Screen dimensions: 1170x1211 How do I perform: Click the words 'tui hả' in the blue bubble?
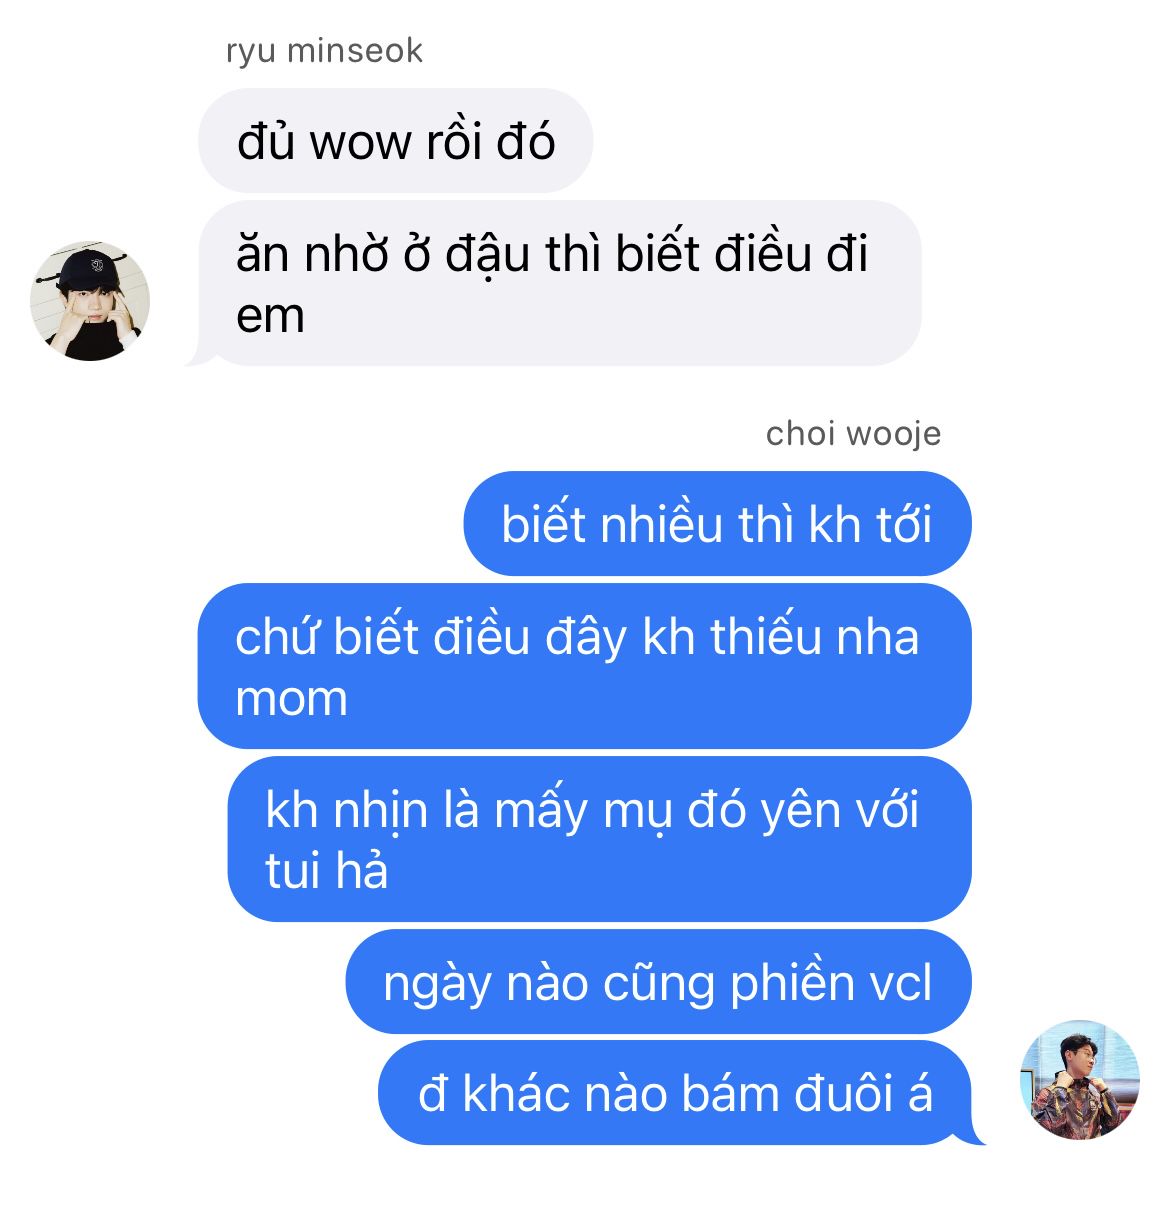[x=327, y=870]
